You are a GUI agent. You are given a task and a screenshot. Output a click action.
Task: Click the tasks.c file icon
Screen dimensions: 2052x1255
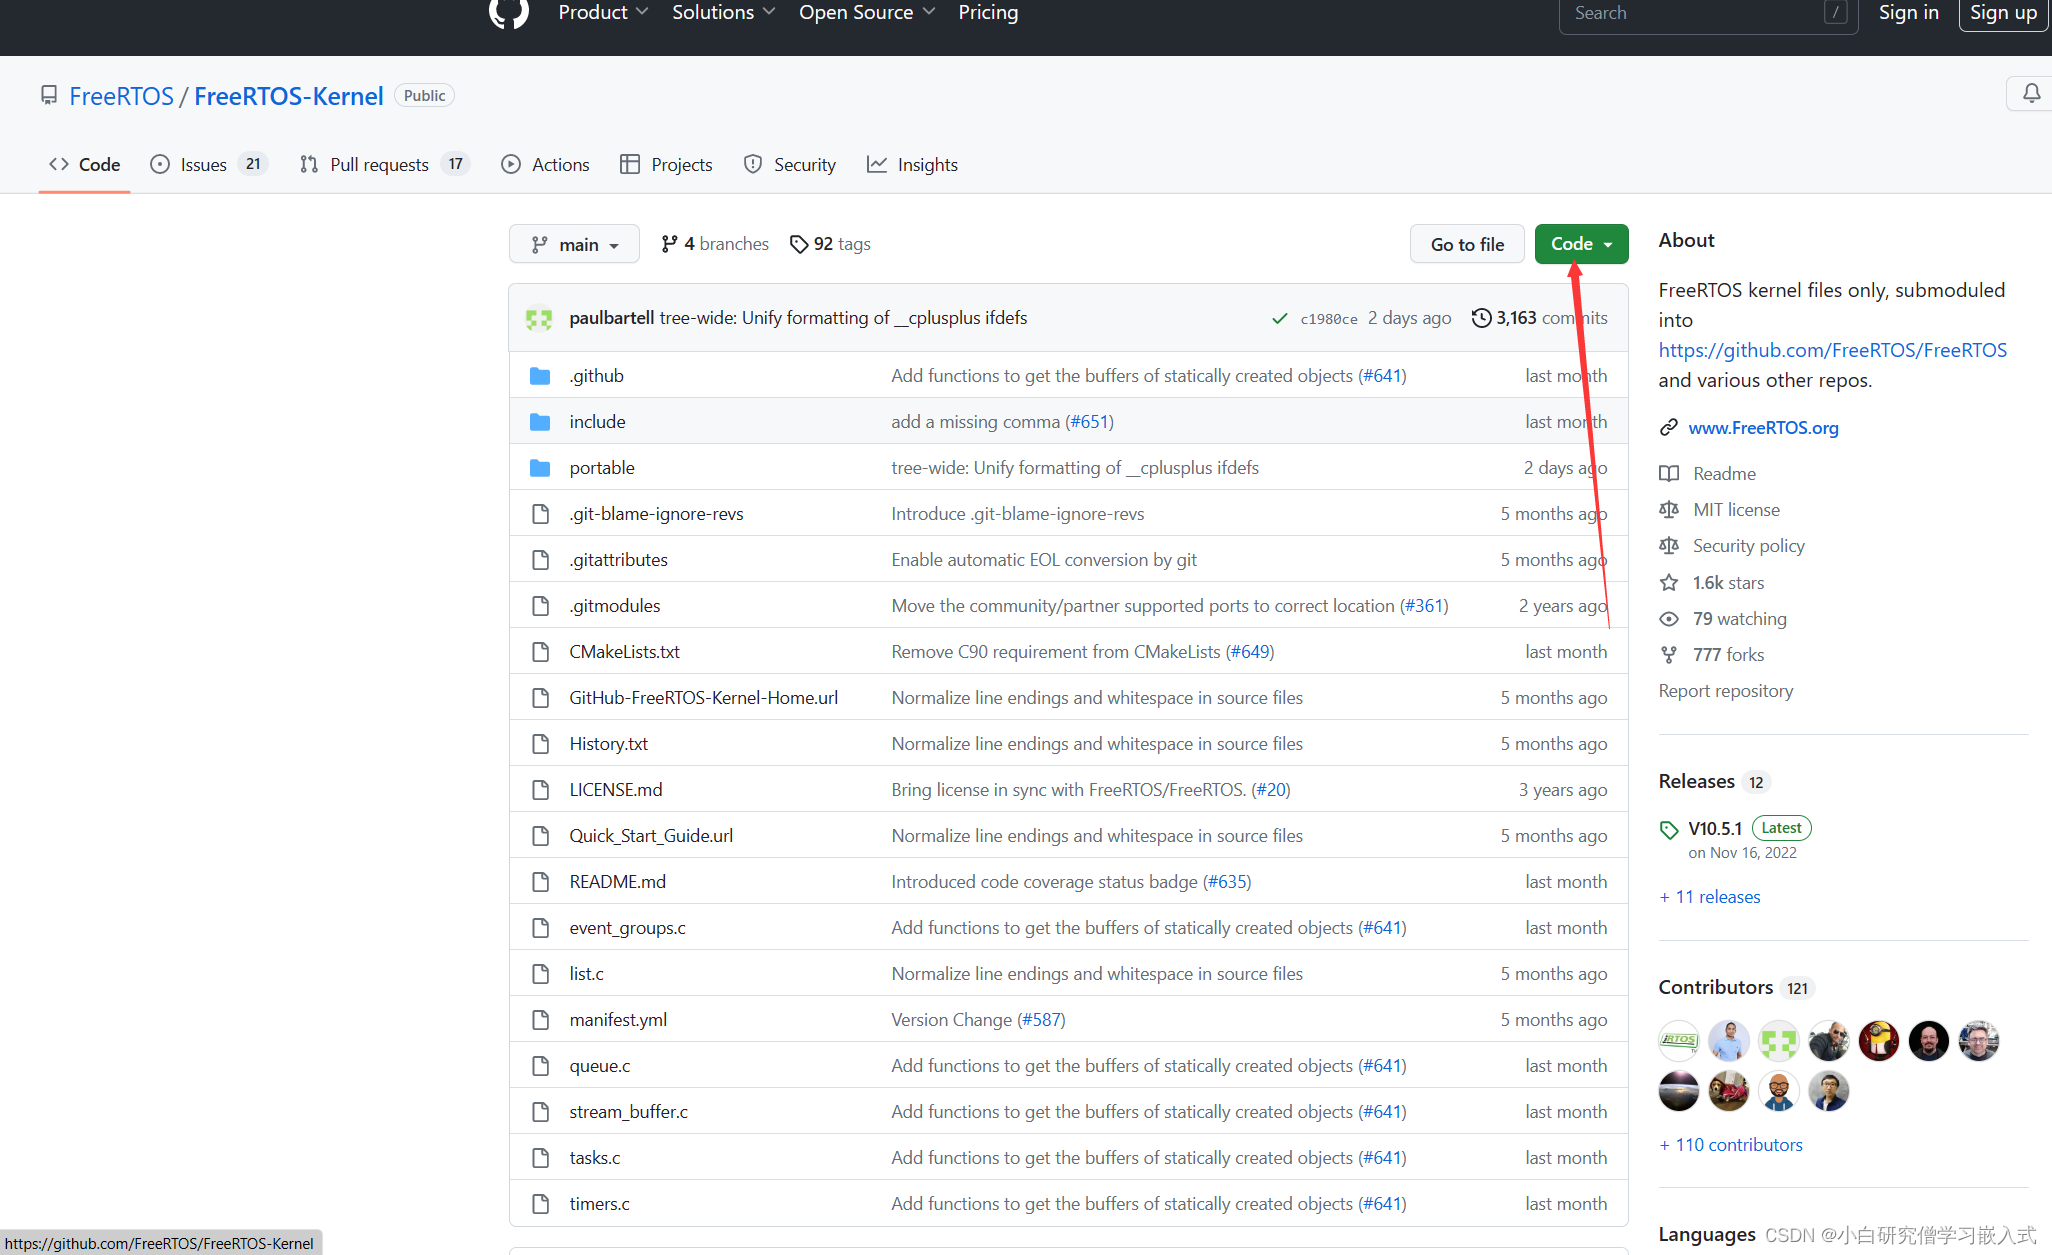pos(540,1158)
